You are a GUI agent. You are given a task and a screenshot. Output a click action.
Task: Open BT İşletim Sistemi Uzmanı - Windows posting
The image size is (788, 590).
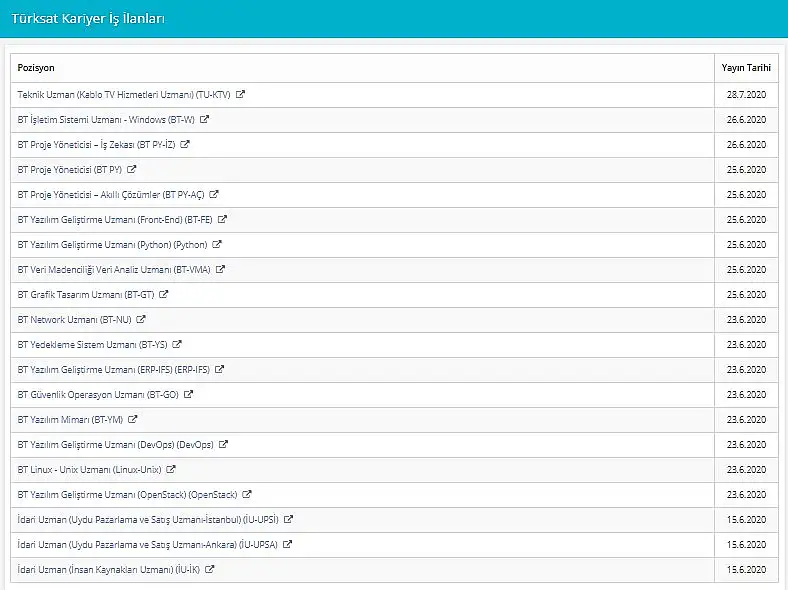point(106,120)
